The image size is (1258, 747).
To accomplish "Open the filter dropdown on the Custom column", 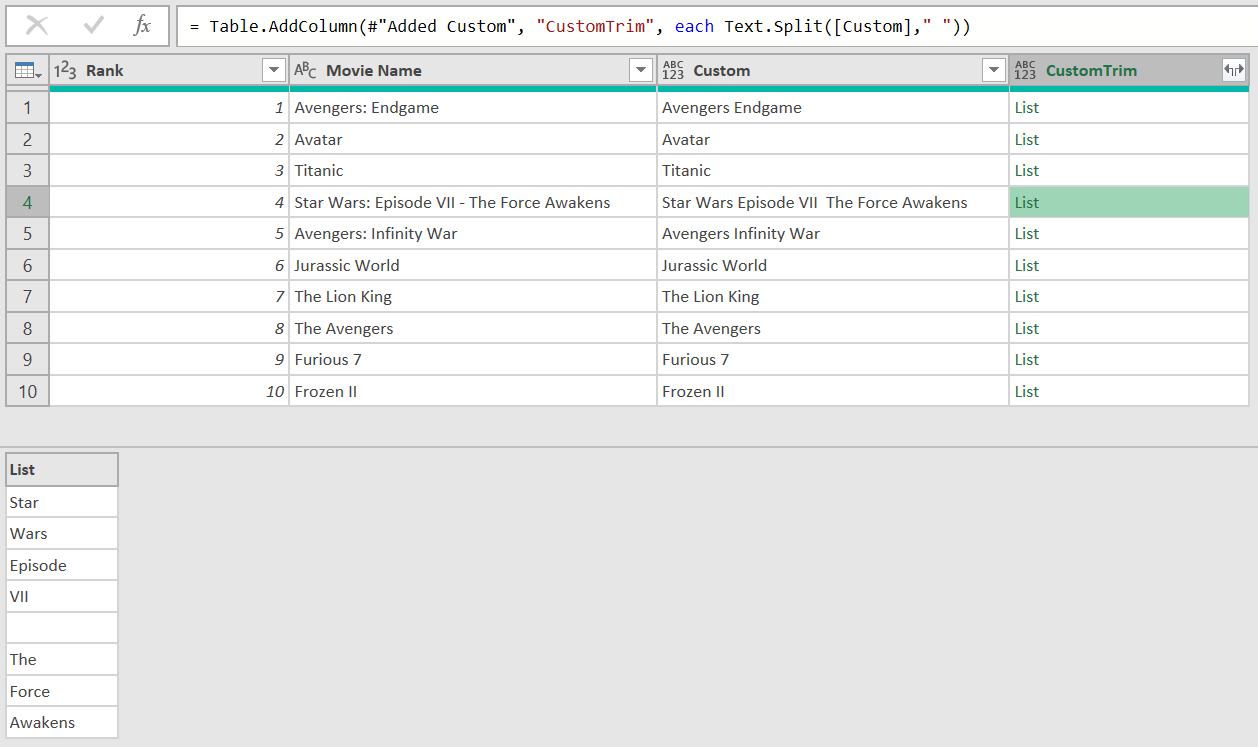I will pyautogui.click(x=993, y=70).
